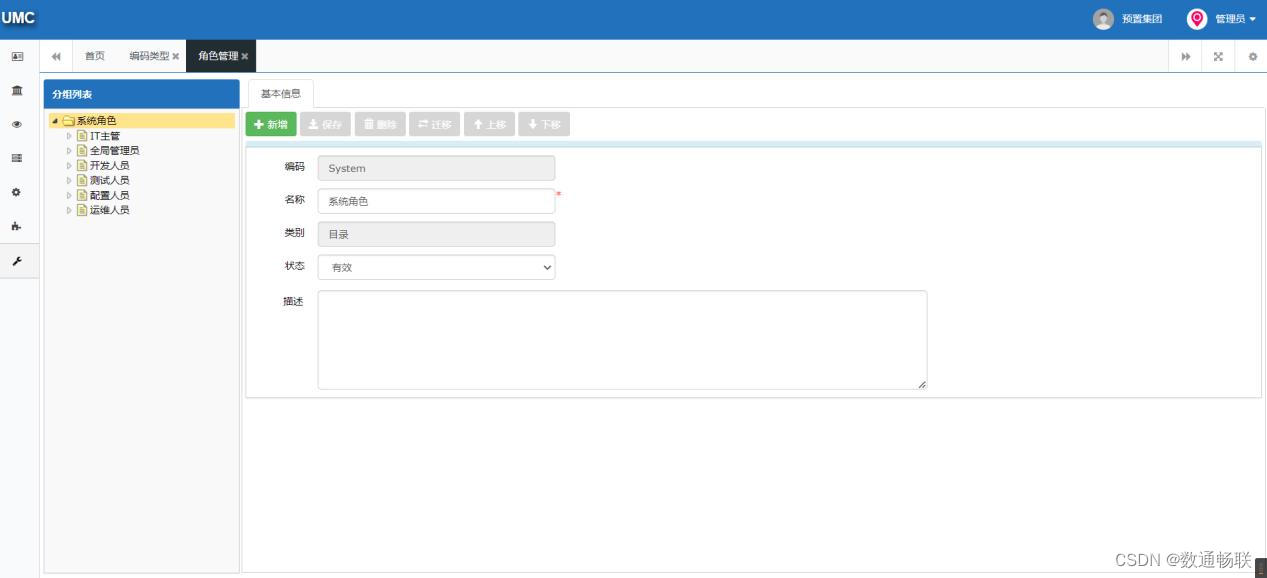Expand the 运维人员 tree node
The width and height of the screenshot is (1267, 578).
[69, 211]
